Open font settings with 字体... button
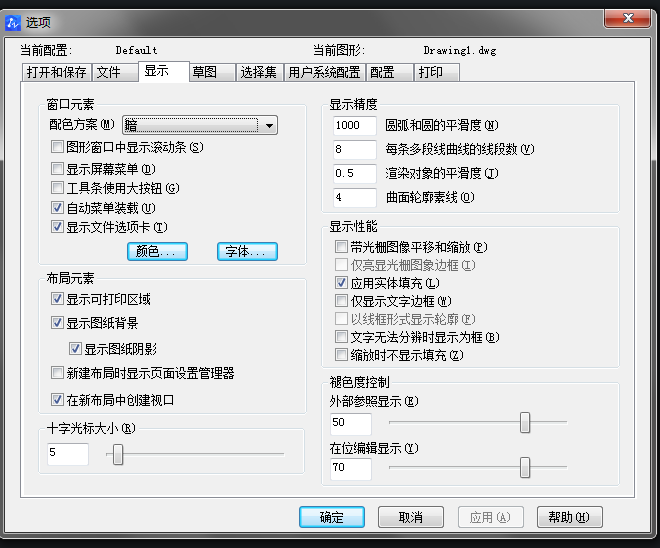 [x=247, y=251]
